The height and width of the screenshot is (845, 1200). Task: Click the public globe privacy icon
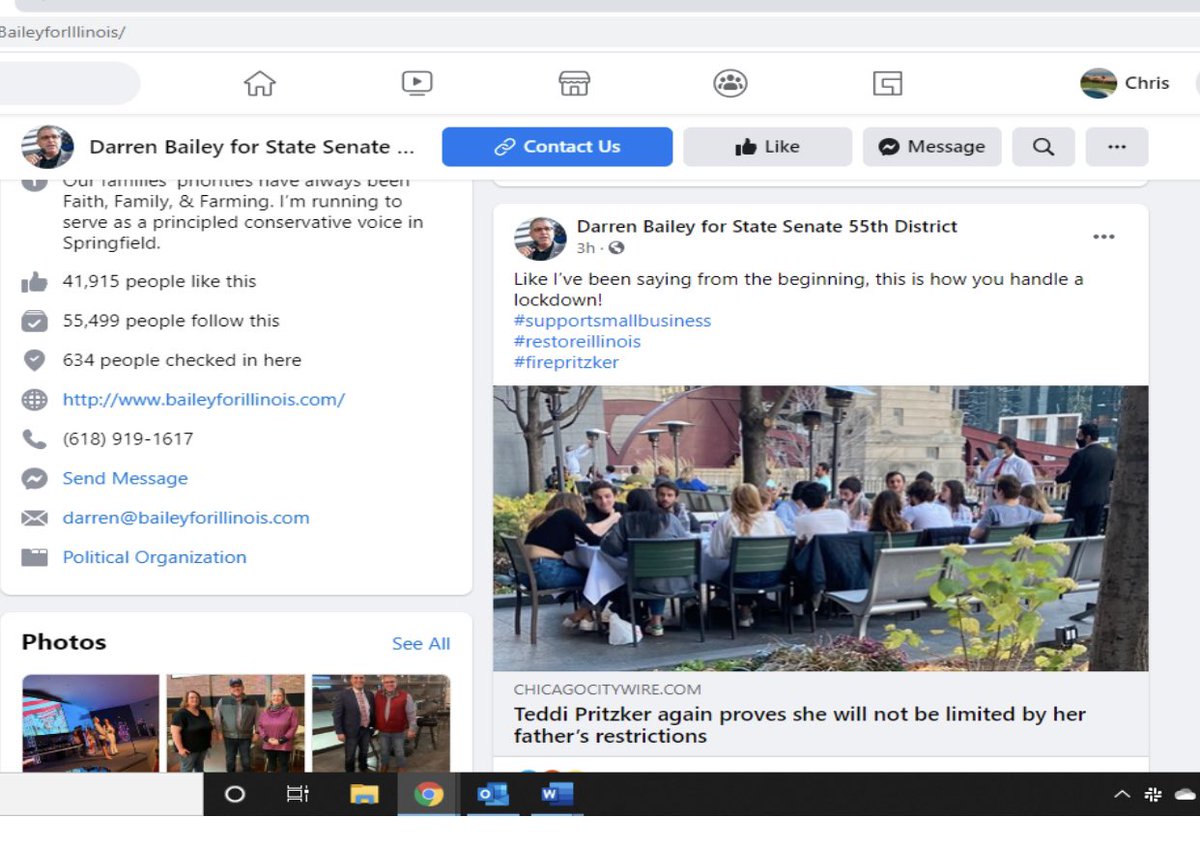pos(617,248)
